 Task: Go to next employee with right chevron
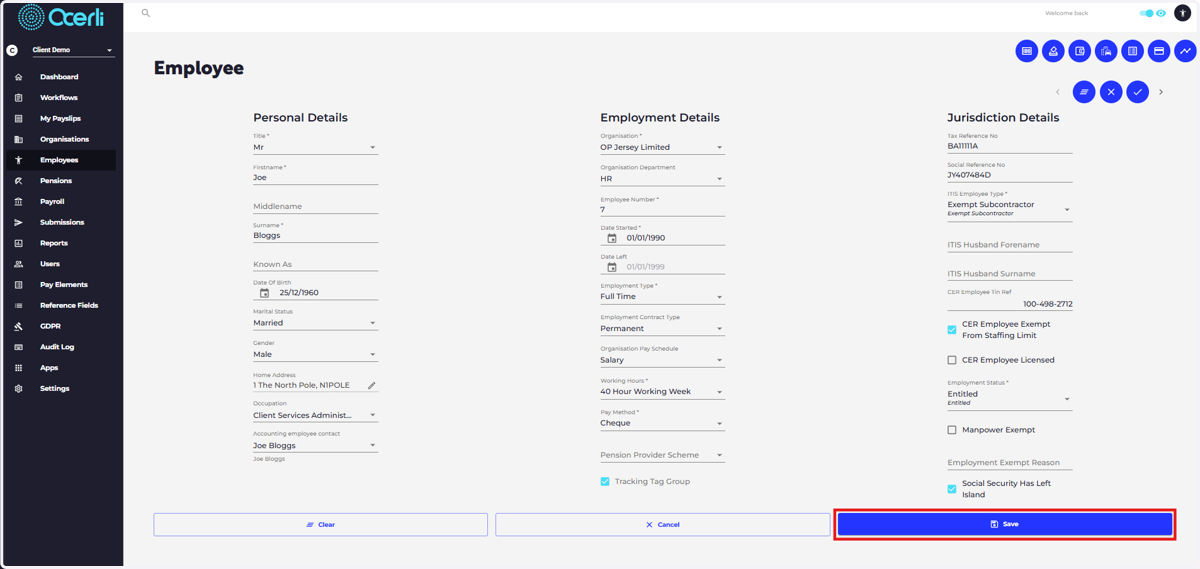pos(1161,92)
